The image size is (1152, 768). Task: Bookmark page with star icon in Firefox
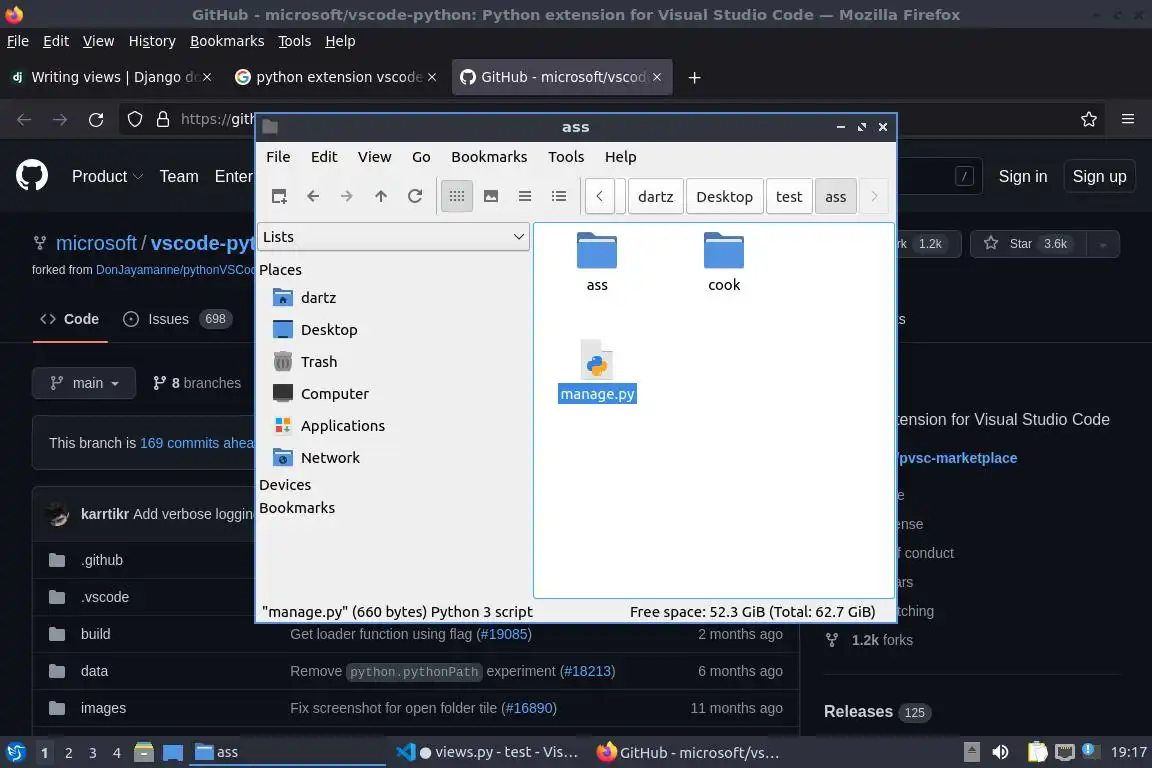tap(1089, 119)
